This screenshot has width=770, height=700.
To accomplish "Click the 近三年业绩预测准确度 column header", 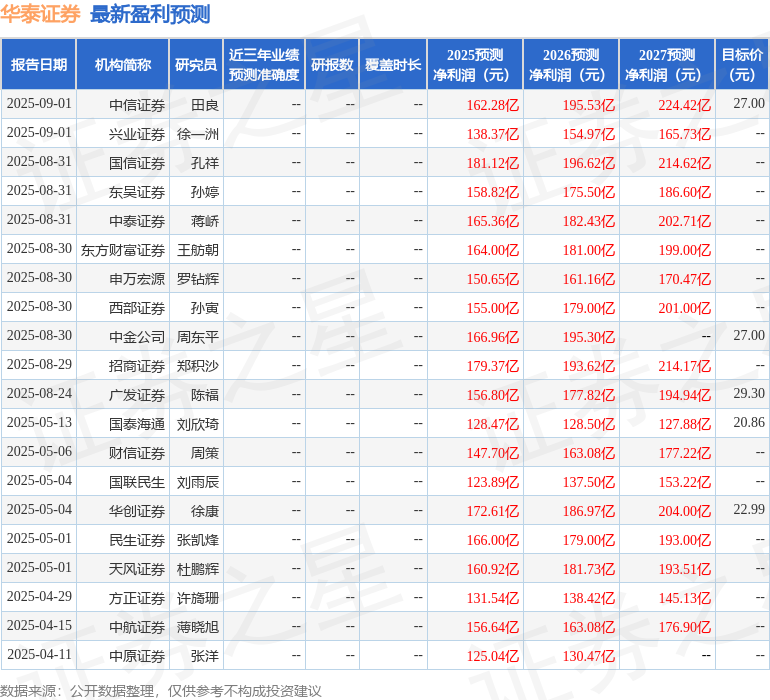I will [263, 65].
